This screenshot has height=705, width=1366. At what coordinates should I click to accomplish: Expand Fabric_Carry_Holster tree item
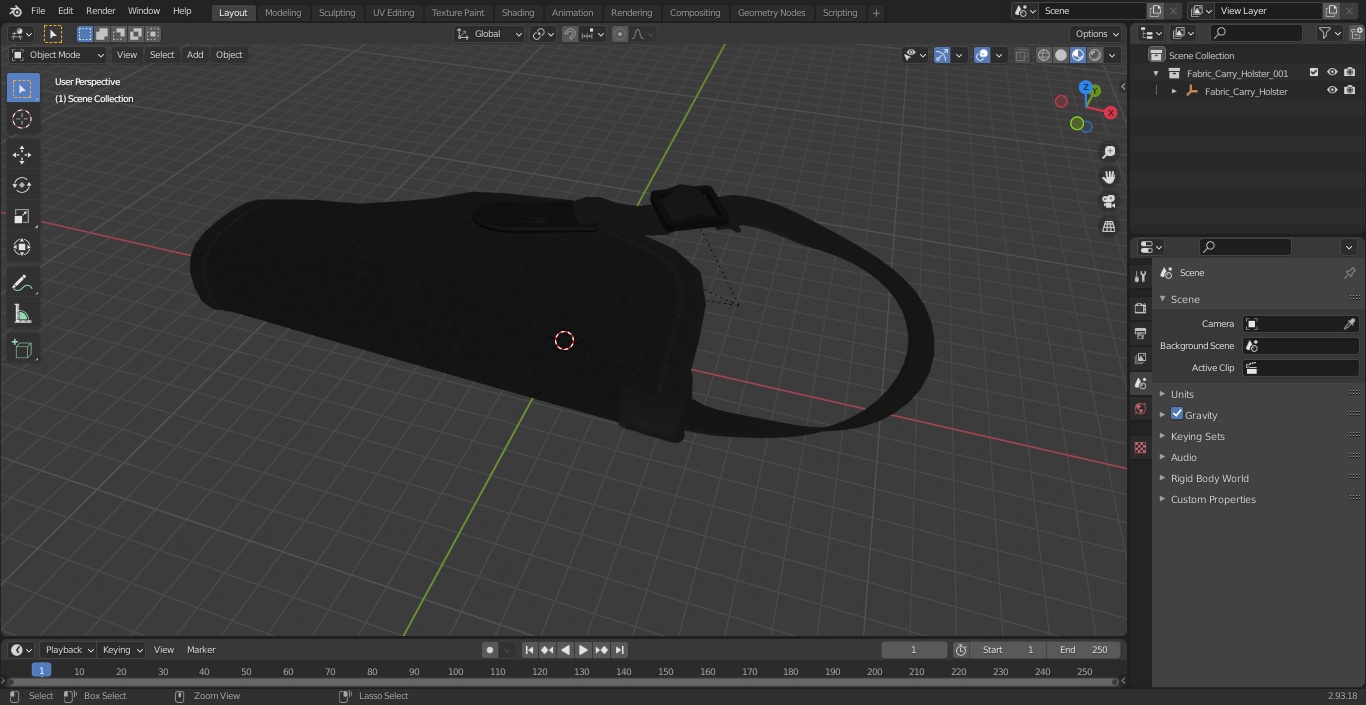pos(1174,91)
